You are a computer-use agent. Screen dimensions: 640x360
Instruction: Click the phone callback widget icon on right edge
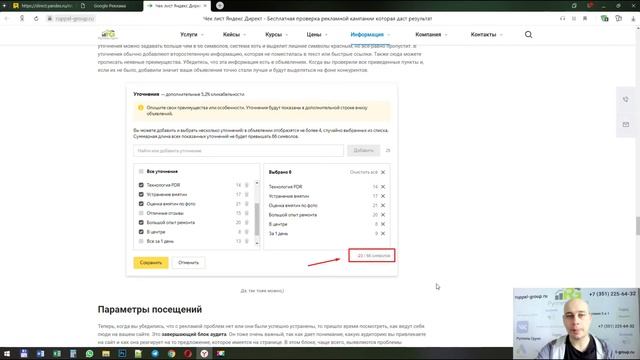626,99
